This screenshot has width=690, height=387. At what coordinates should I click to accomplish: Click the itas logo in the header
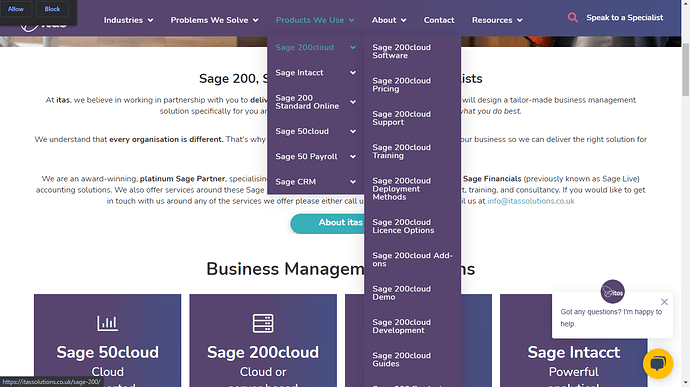(43, 26)
